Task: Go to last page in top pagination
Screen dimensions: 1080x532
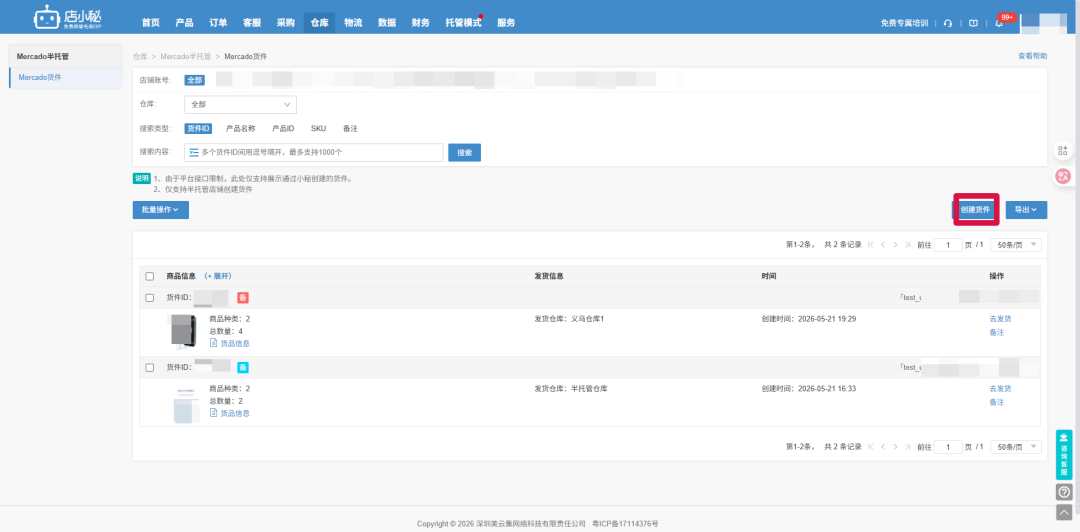Action: tap(908, 245)
